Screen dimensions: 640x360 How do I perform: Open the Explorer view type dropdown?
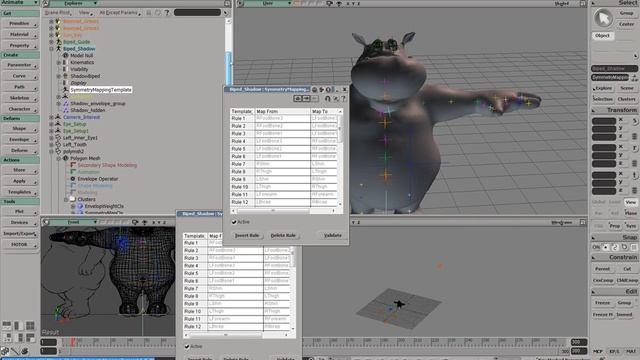pyautogui.click(x=73, y=3)
